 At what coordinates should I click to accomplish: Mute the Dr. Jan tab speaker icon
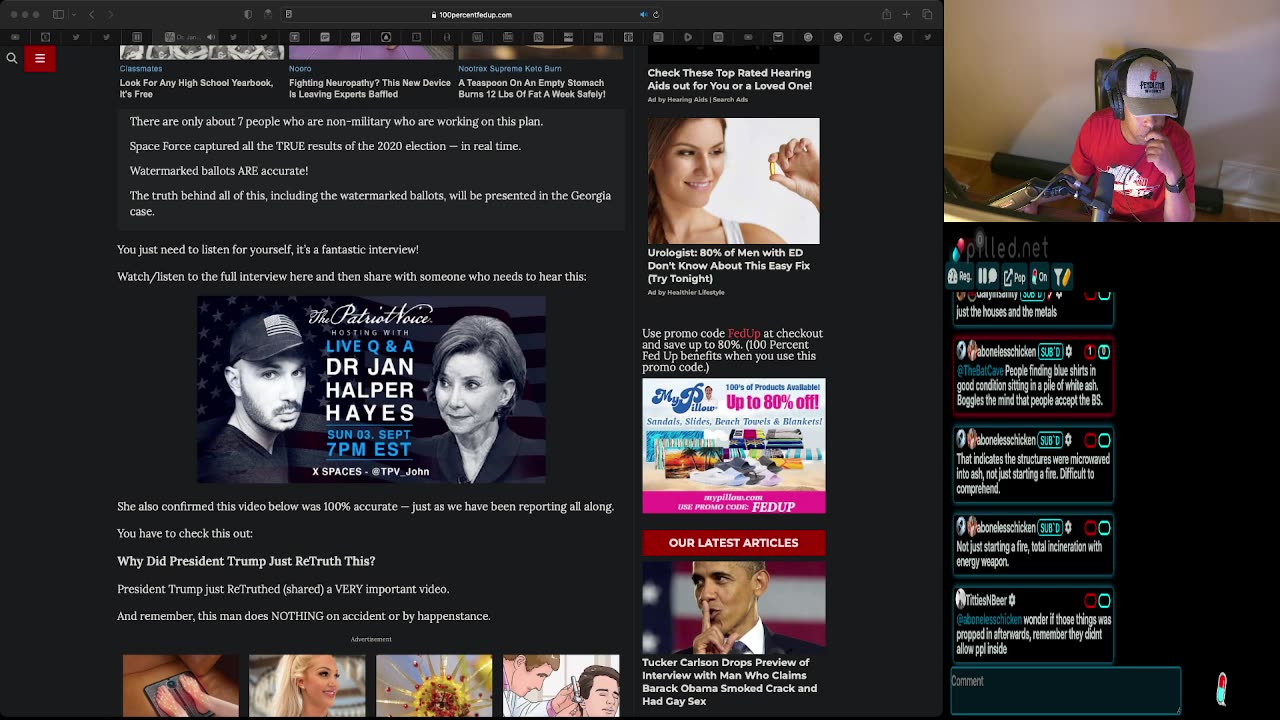click(x=211, y=37)
